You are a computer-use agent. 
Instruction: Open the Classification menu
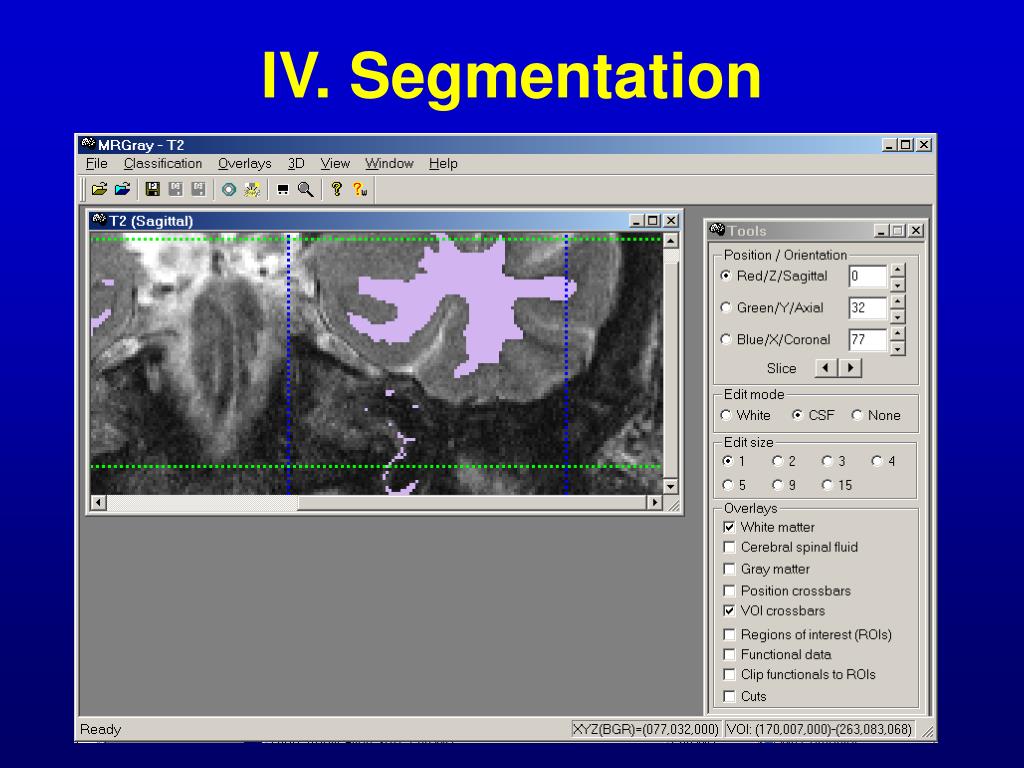[163, 163]
